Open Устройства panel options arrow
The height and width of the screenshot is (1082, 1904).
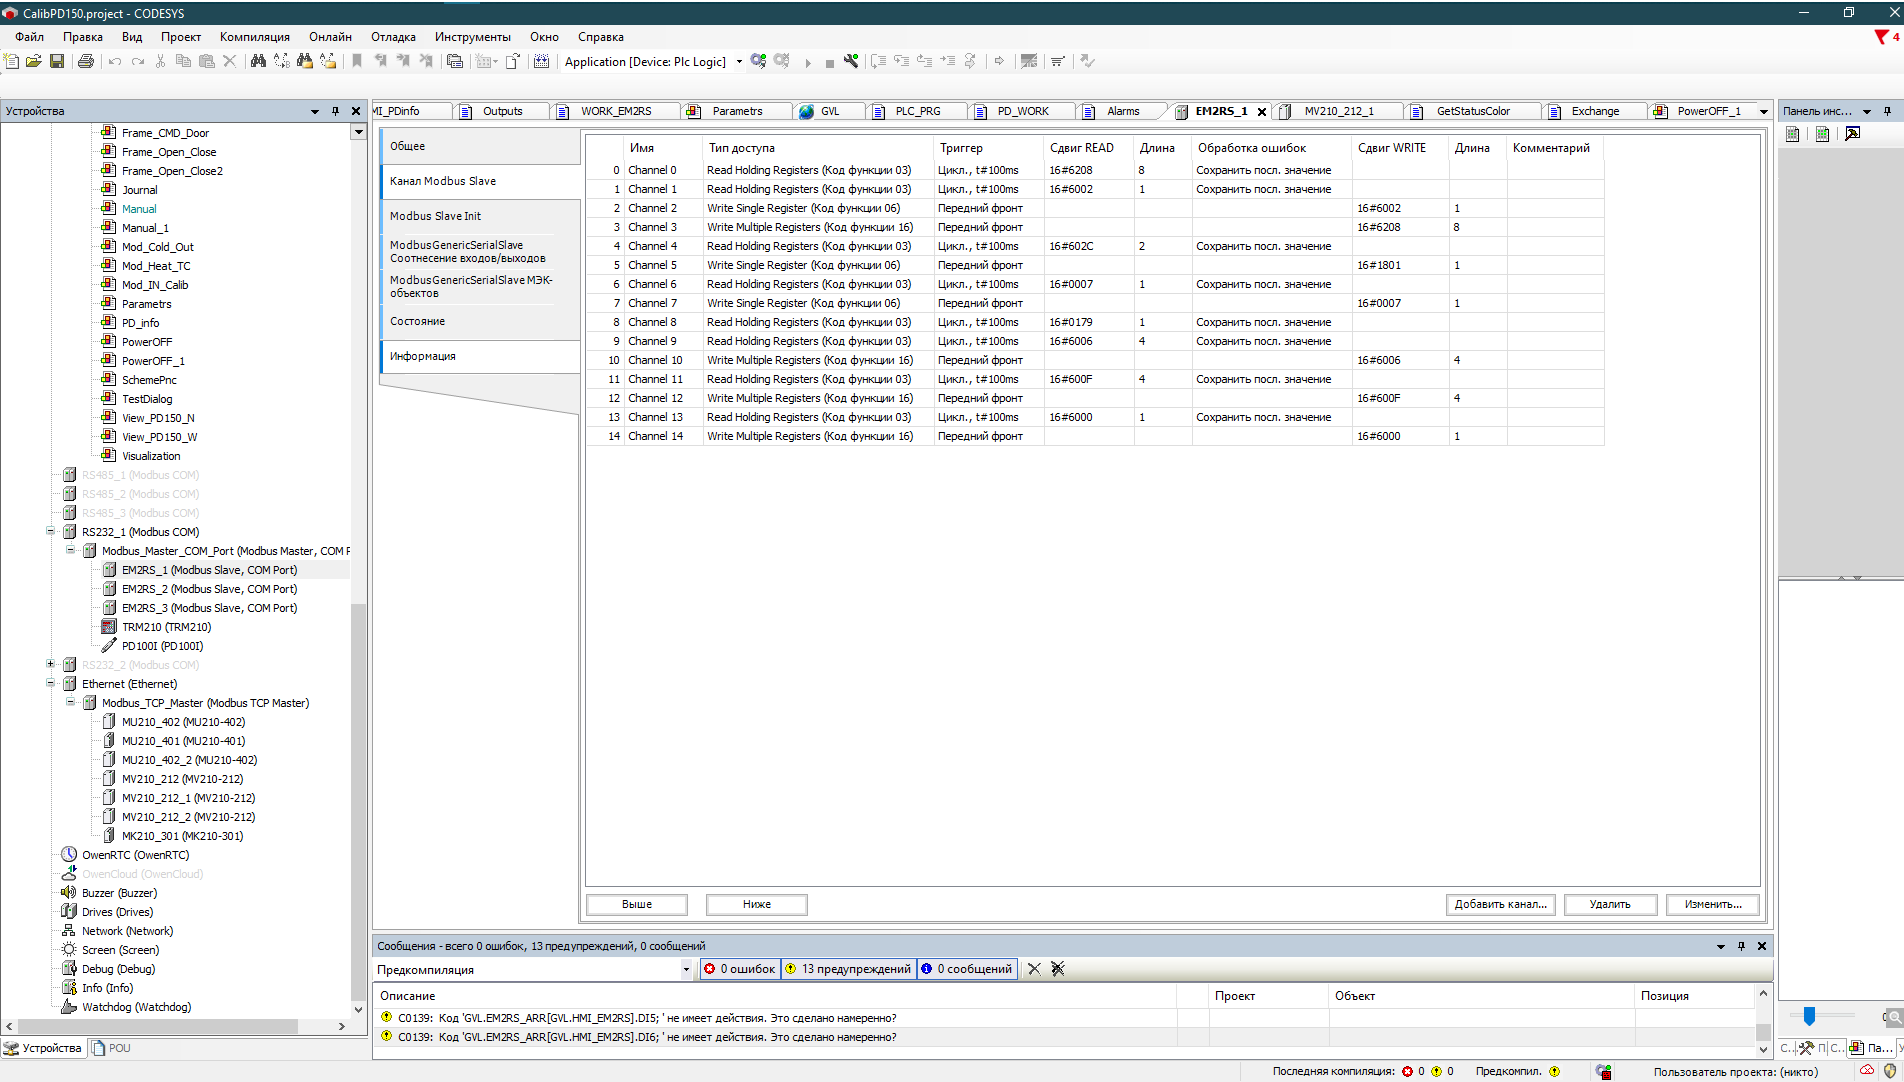(x=315, y=111)
